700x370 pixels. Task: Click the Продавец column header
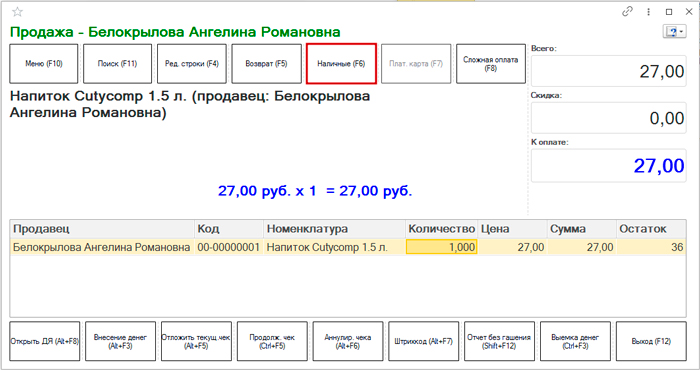(x=102, y=229)
